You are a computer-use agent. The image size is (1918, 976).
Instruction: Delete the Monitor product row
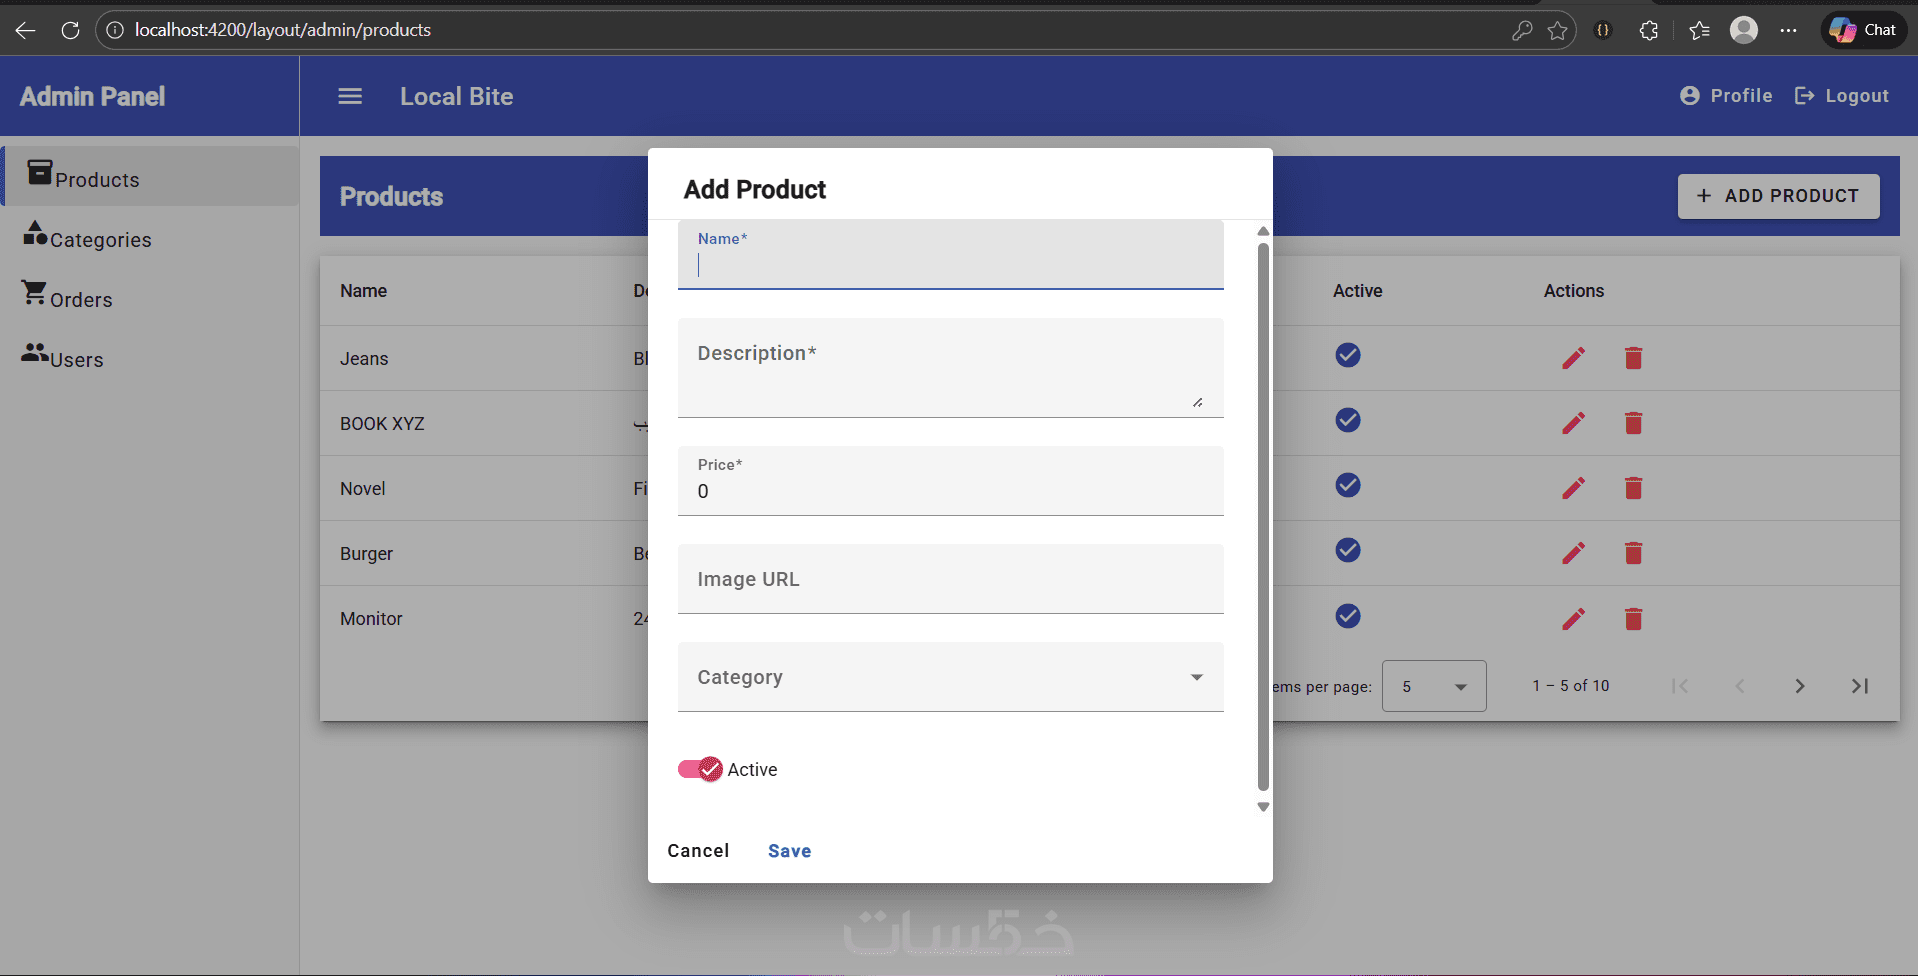[x=1633, y=619]
